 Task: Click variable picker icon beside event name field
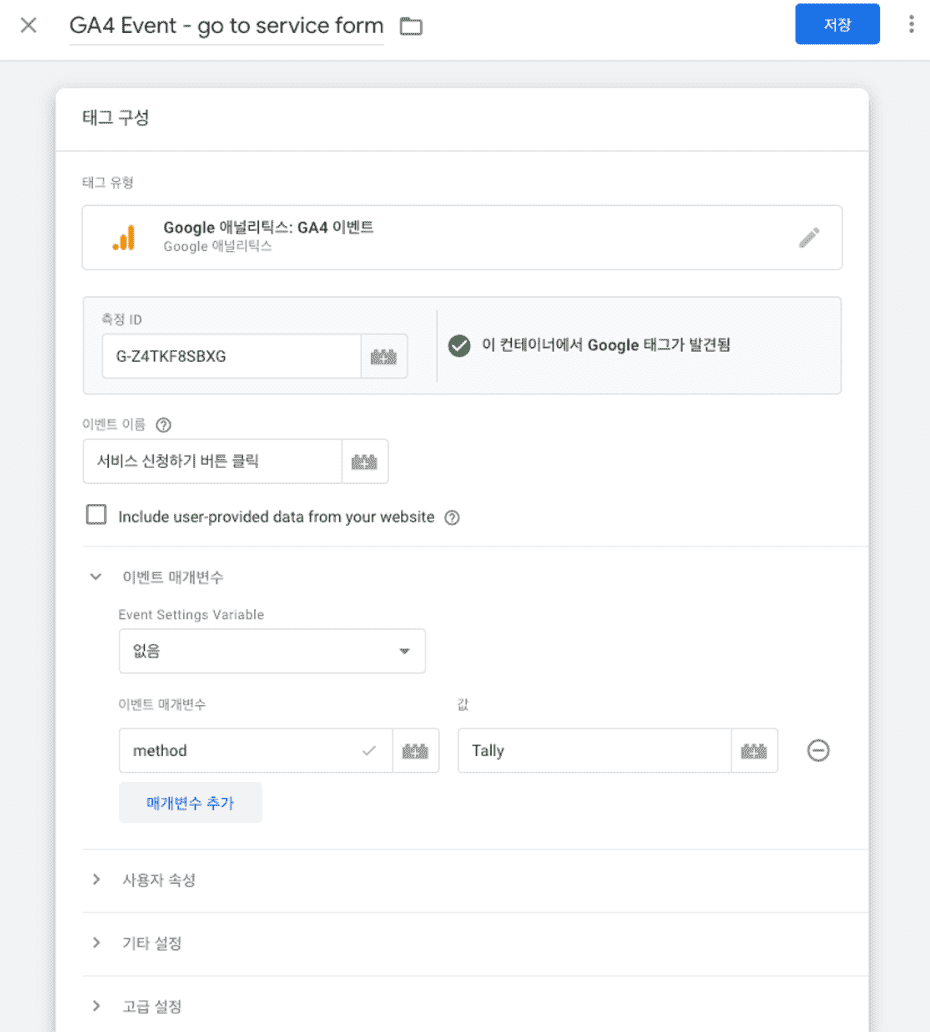click(x=365, y=462)
